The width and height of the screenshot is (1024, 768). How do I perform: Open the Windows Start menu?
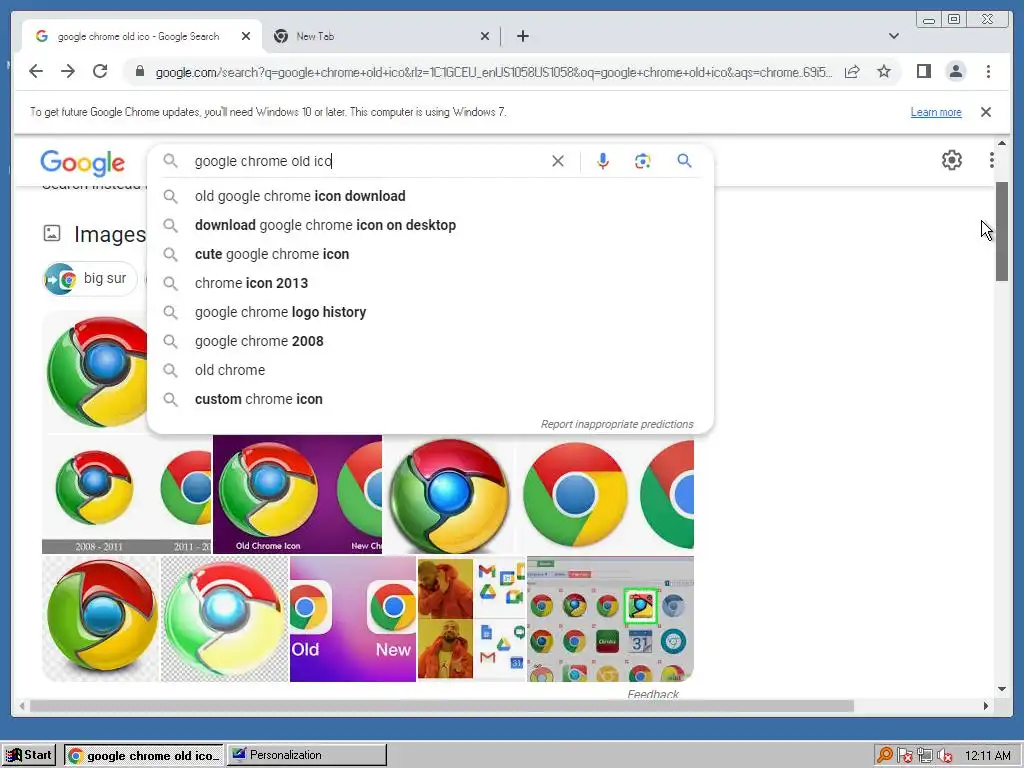29,755
